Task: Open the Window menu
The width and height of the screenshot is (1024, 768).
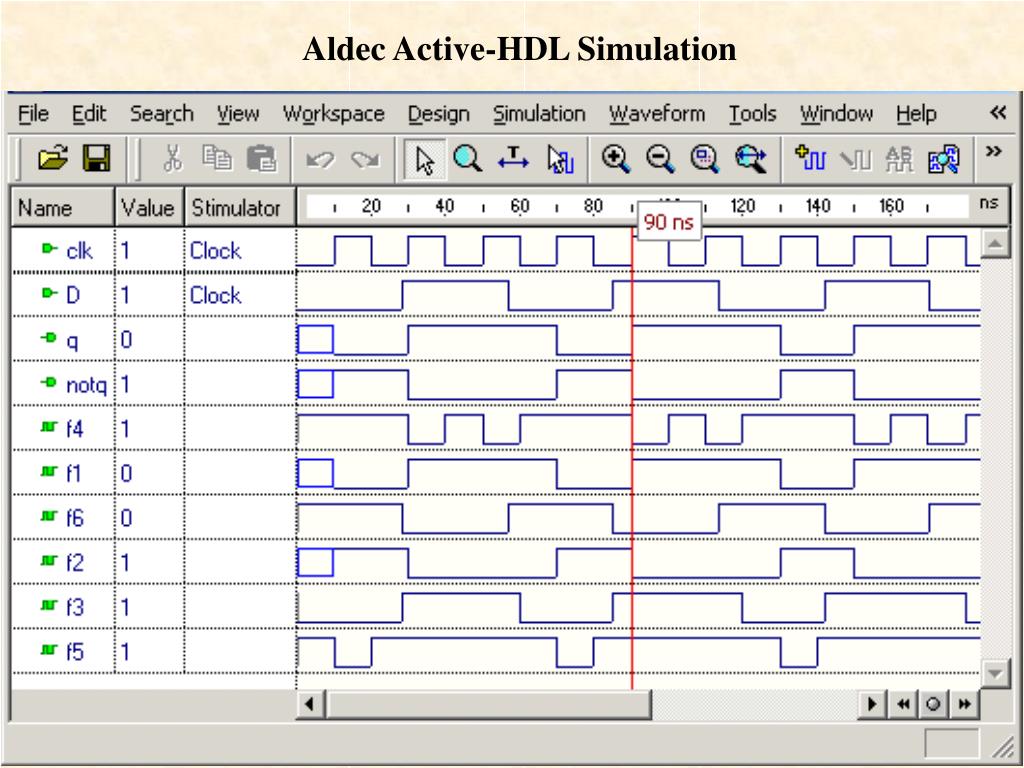Action: pos(837,114)
